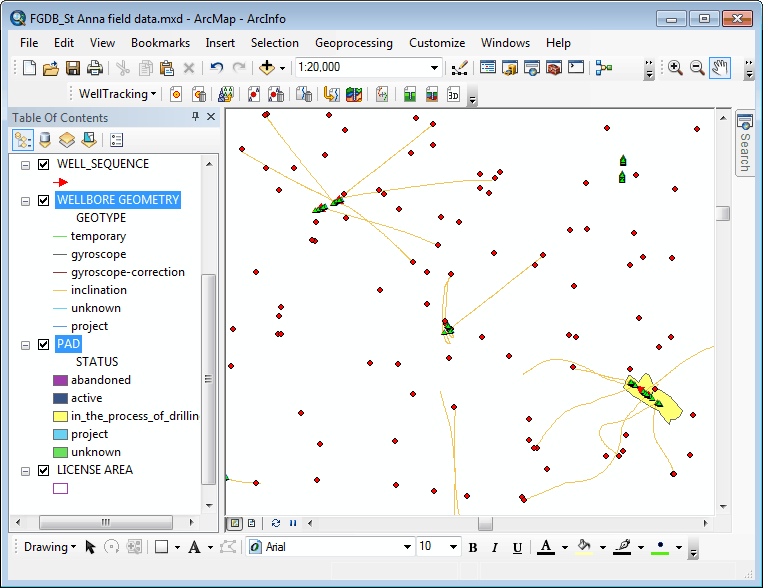Open the Search window toolbar icon
The width and height of the screenshot is (763, 588).
532,68
